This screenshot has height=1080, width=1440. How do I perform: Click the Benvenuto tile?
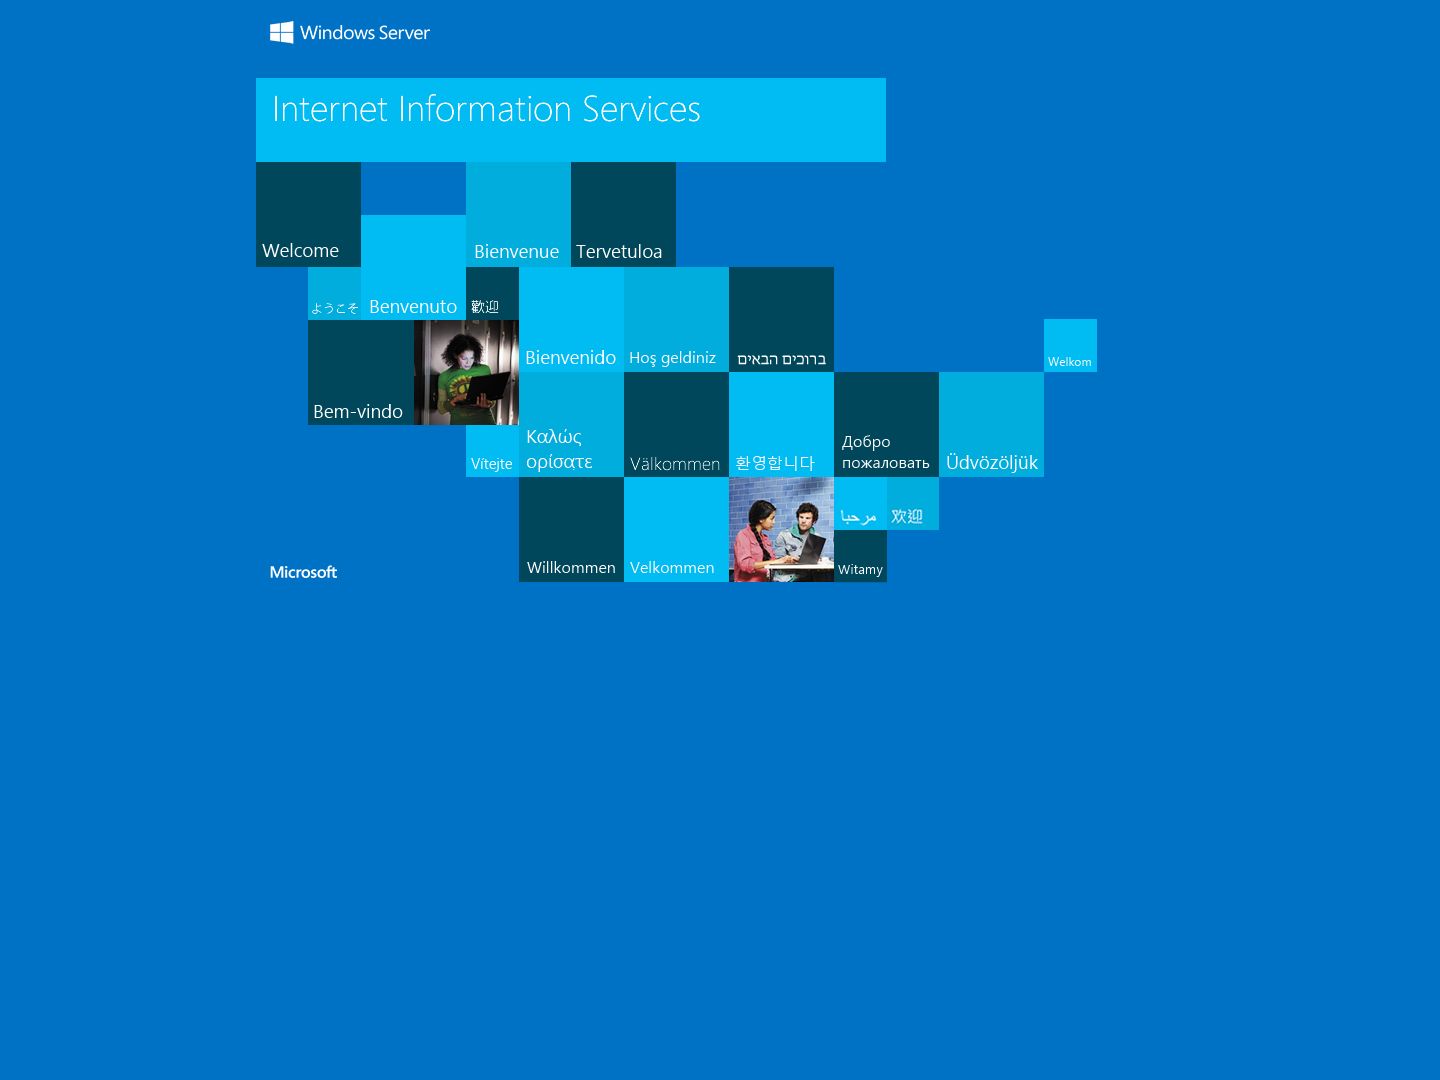tap(413, 267)
